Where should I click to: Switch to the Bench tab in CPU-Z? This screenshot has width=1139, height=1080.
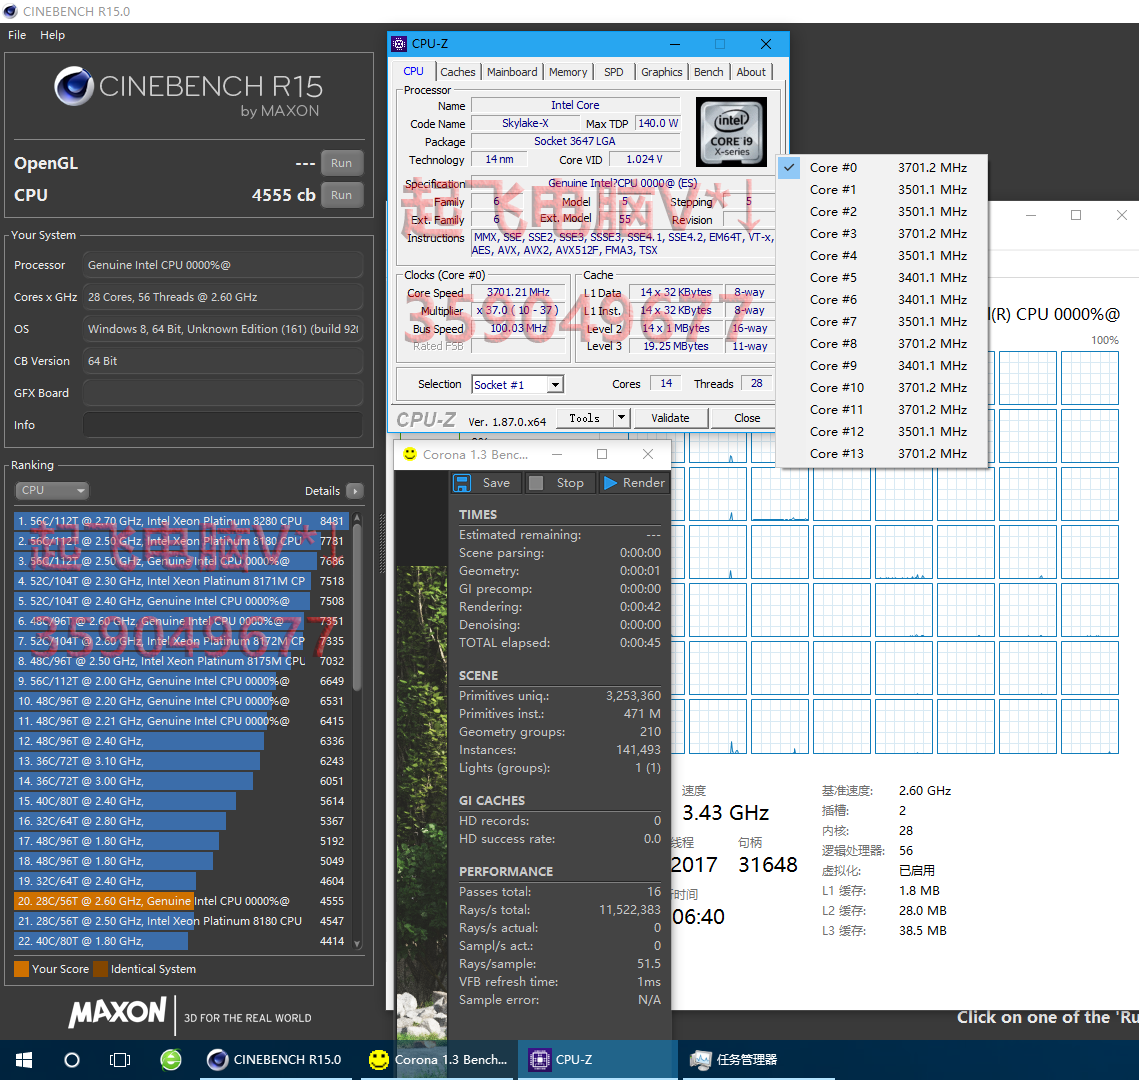[x=708, y=72]
